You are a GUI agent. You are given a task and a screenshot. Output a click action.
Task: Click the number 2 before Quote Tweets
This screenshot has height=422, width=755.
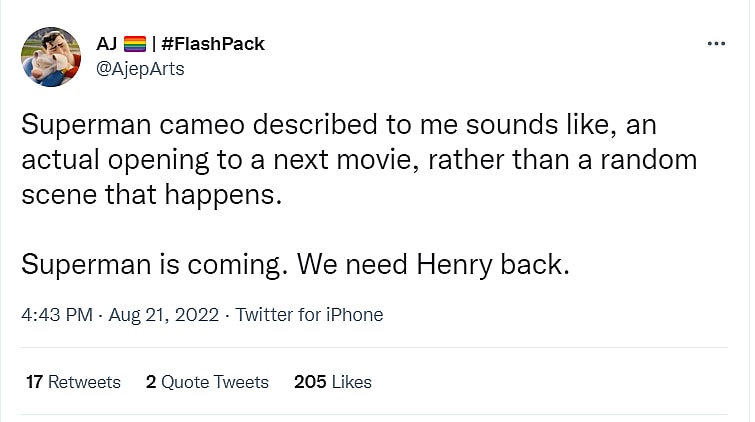pos(151,382)
